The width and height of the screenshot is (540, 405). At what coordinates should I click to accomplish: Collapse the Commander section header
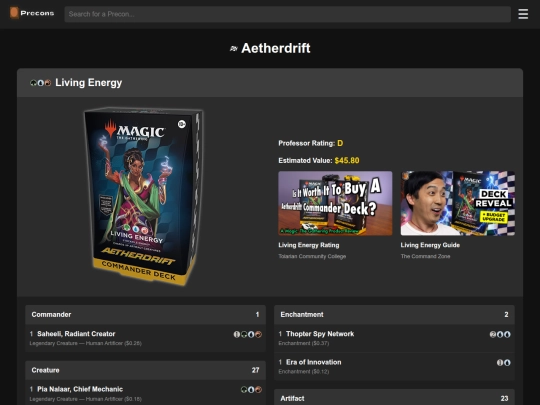coord(145,314)
